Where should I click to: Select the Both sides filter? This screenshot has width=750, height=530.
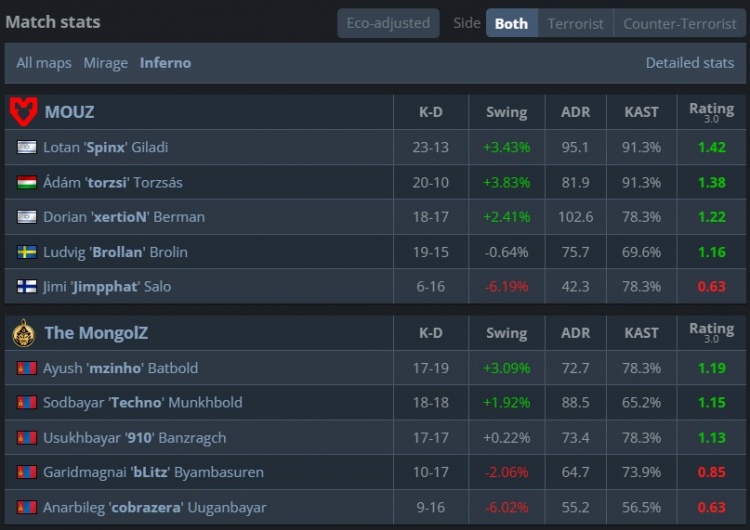[x=511, y=23]
